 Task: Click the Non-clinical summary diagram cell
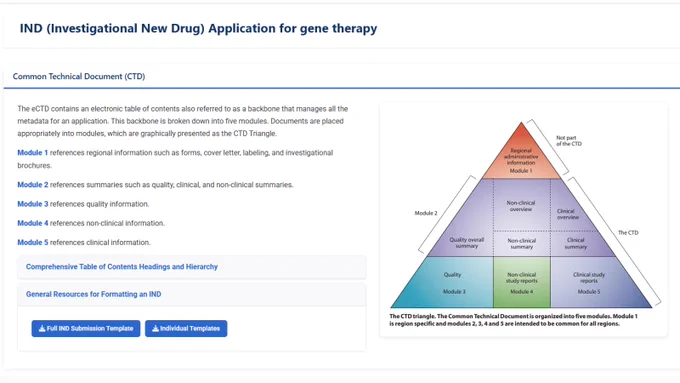[521, 243]
